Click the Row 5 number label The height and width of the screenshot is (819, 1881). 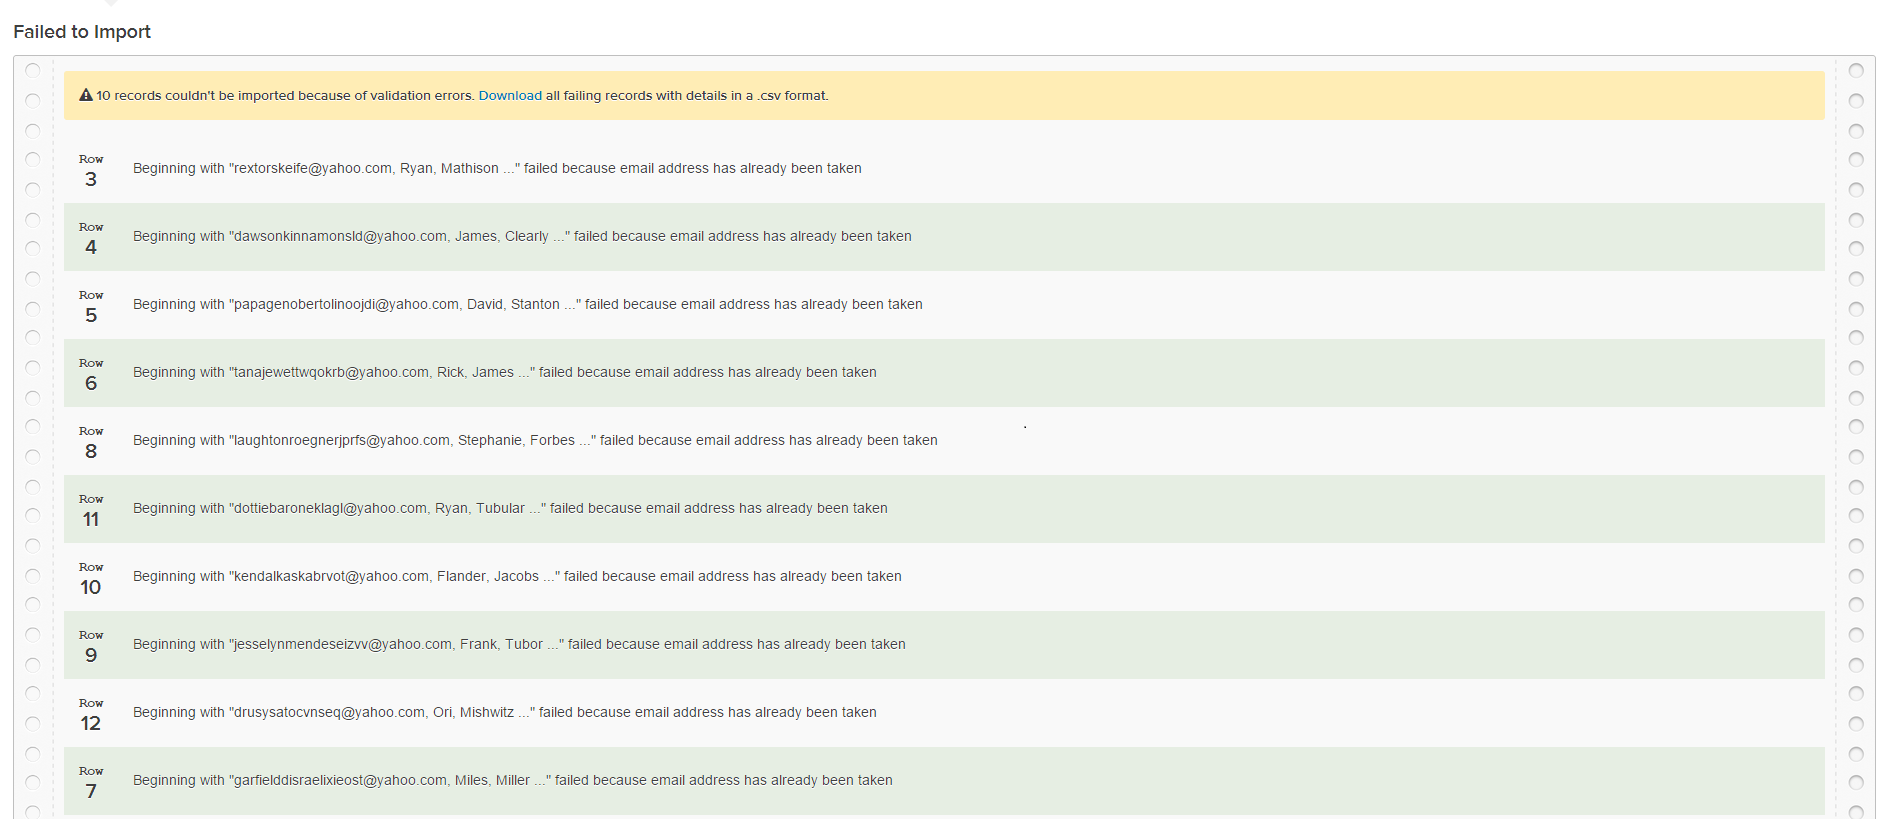pos(91,308)
